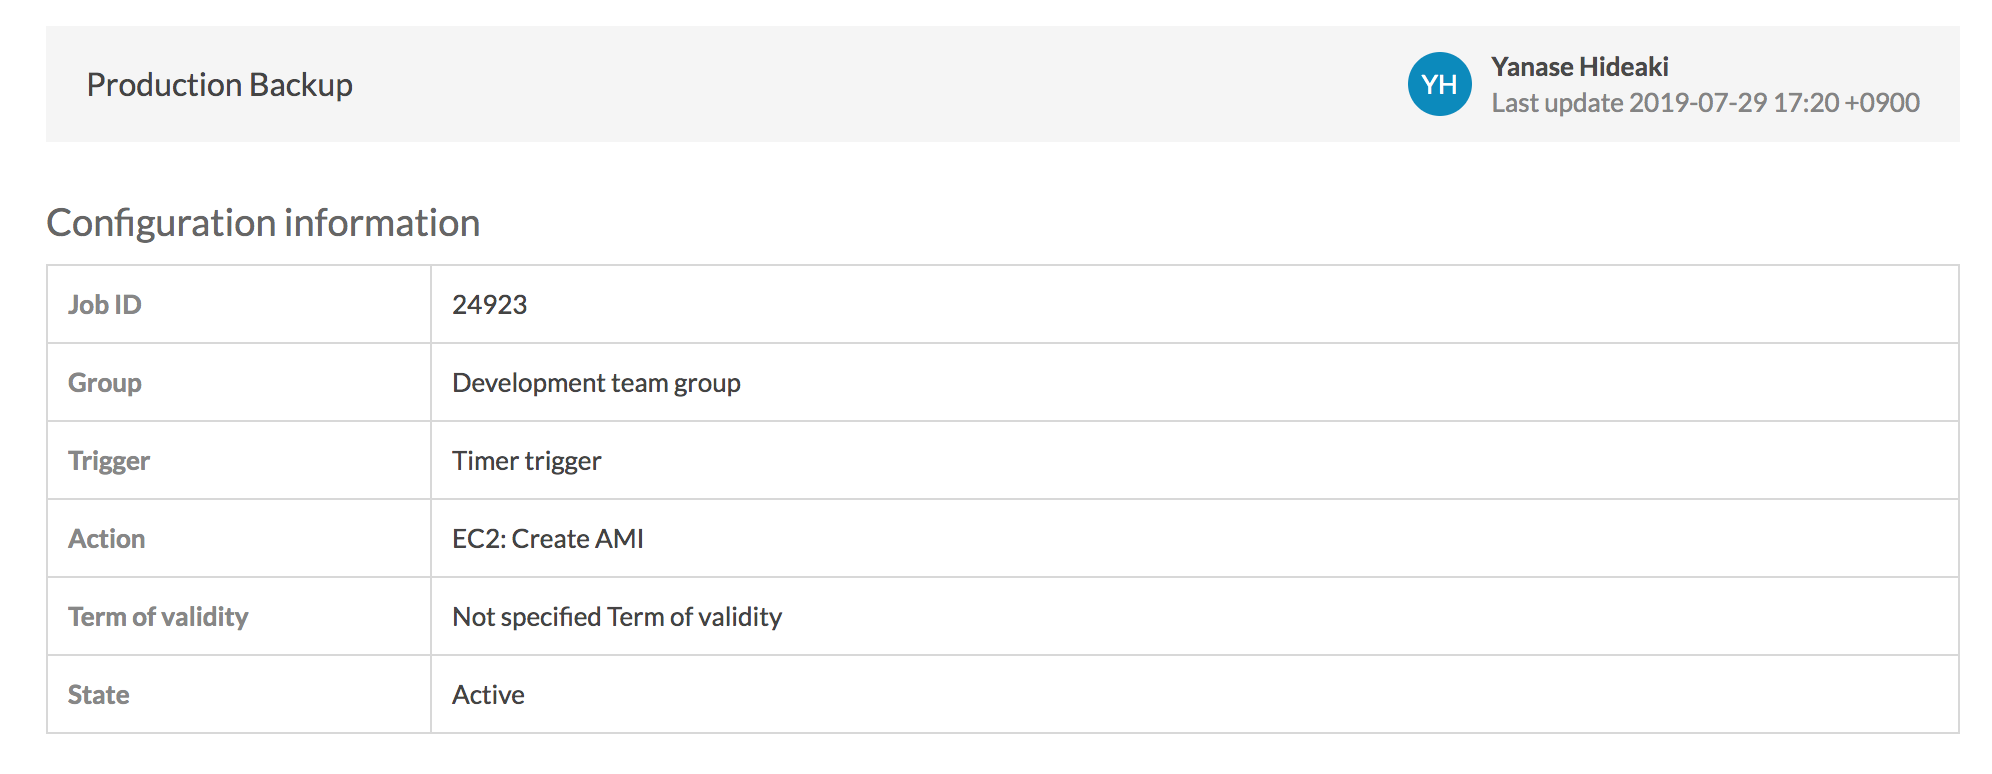Screen dimensions: 1992x774
Task: Click the Configuration information heading
Action: (263, 222)
